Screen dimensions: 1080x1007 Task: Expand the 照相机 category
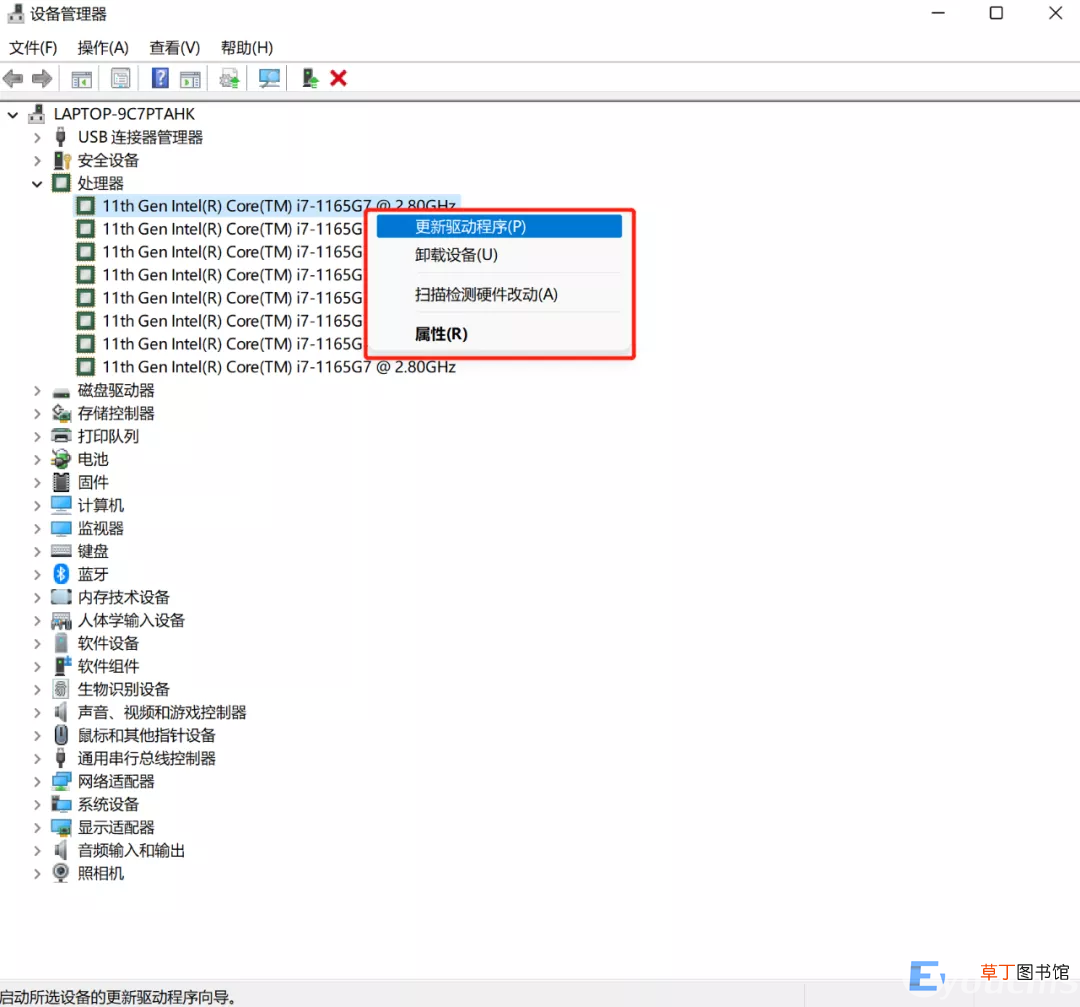pos(37,873)
